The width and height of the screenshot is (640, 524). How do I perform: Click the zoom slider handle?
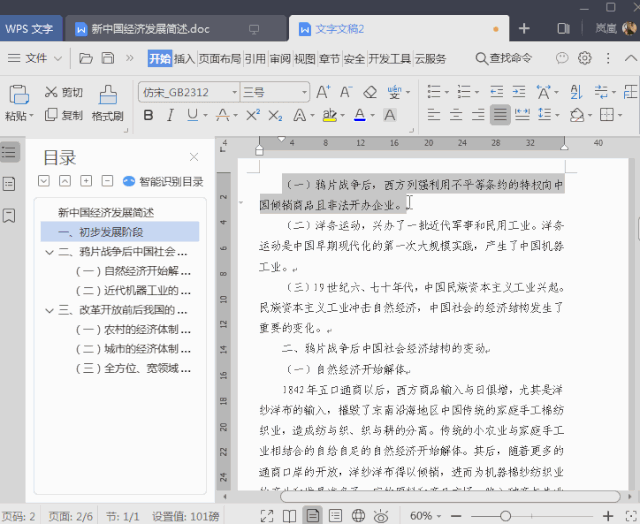(x=505, y=516)
